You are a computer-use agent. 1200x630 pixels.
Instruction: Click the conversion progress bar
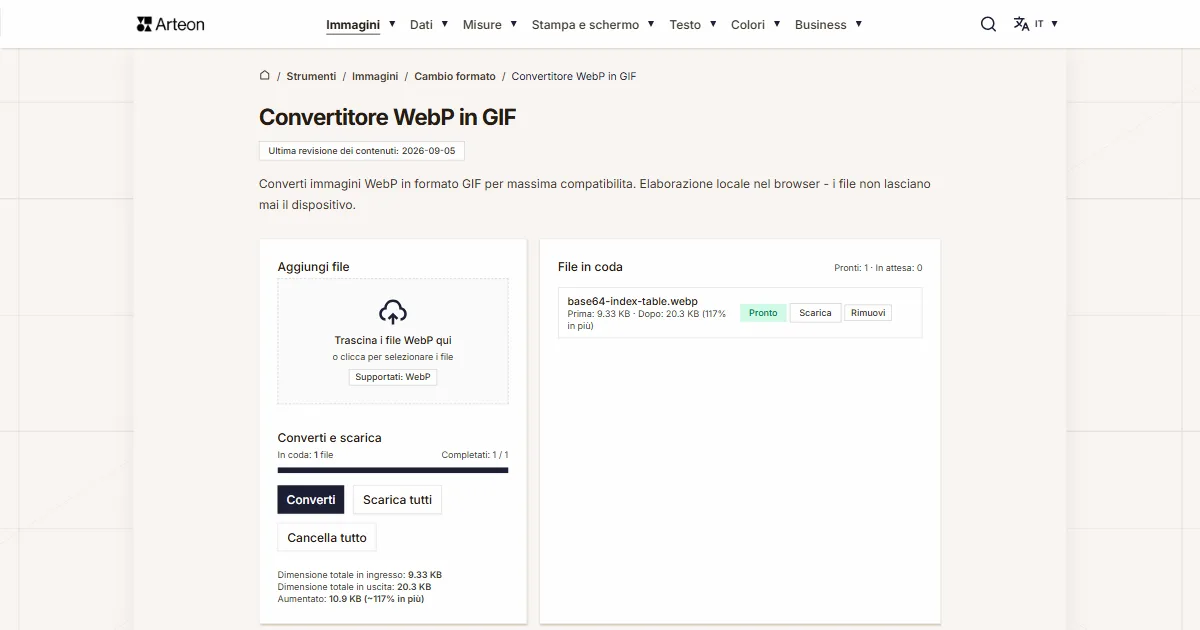393,470
